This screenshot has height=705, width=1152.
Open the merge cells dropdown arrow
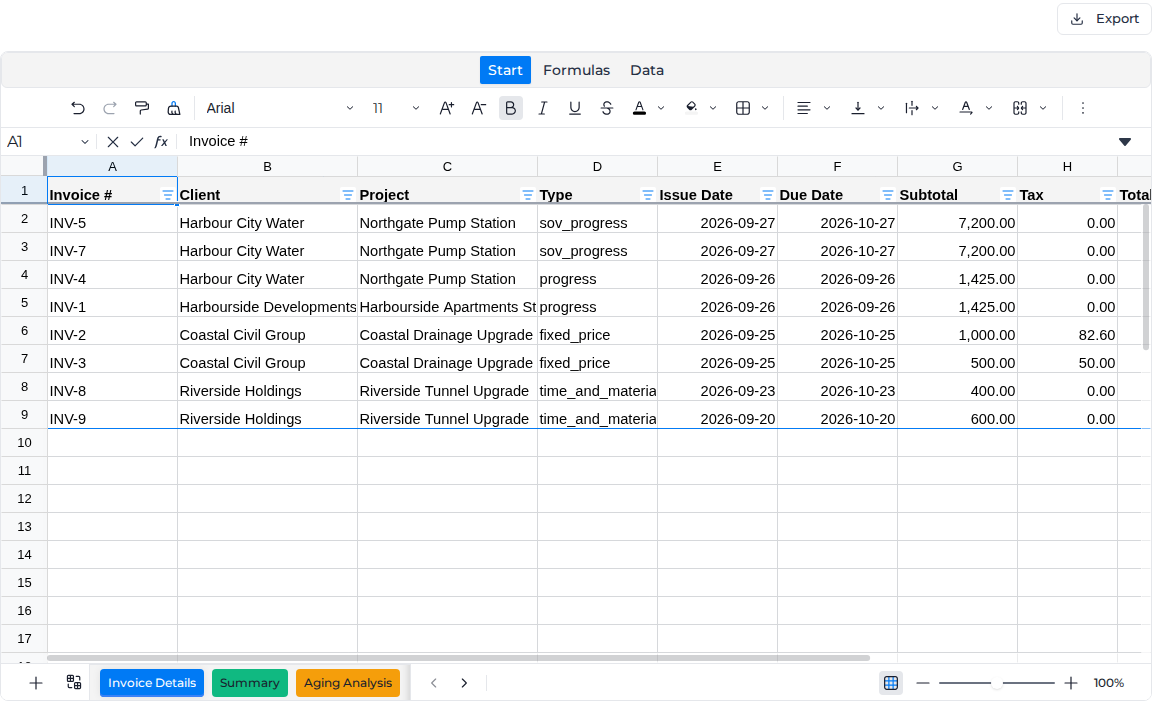[1043, 108]
